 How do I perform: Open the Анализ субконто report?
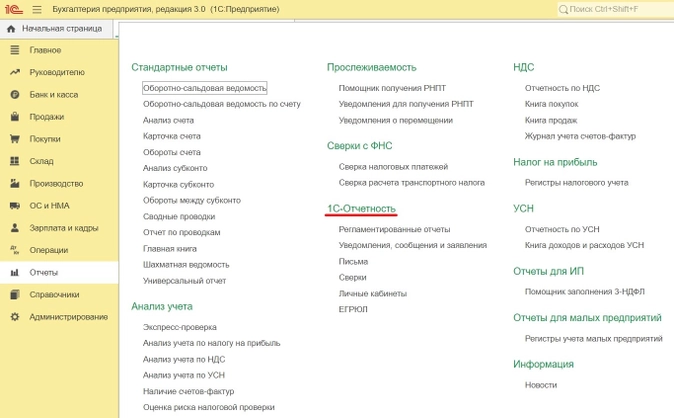[175, 168]
